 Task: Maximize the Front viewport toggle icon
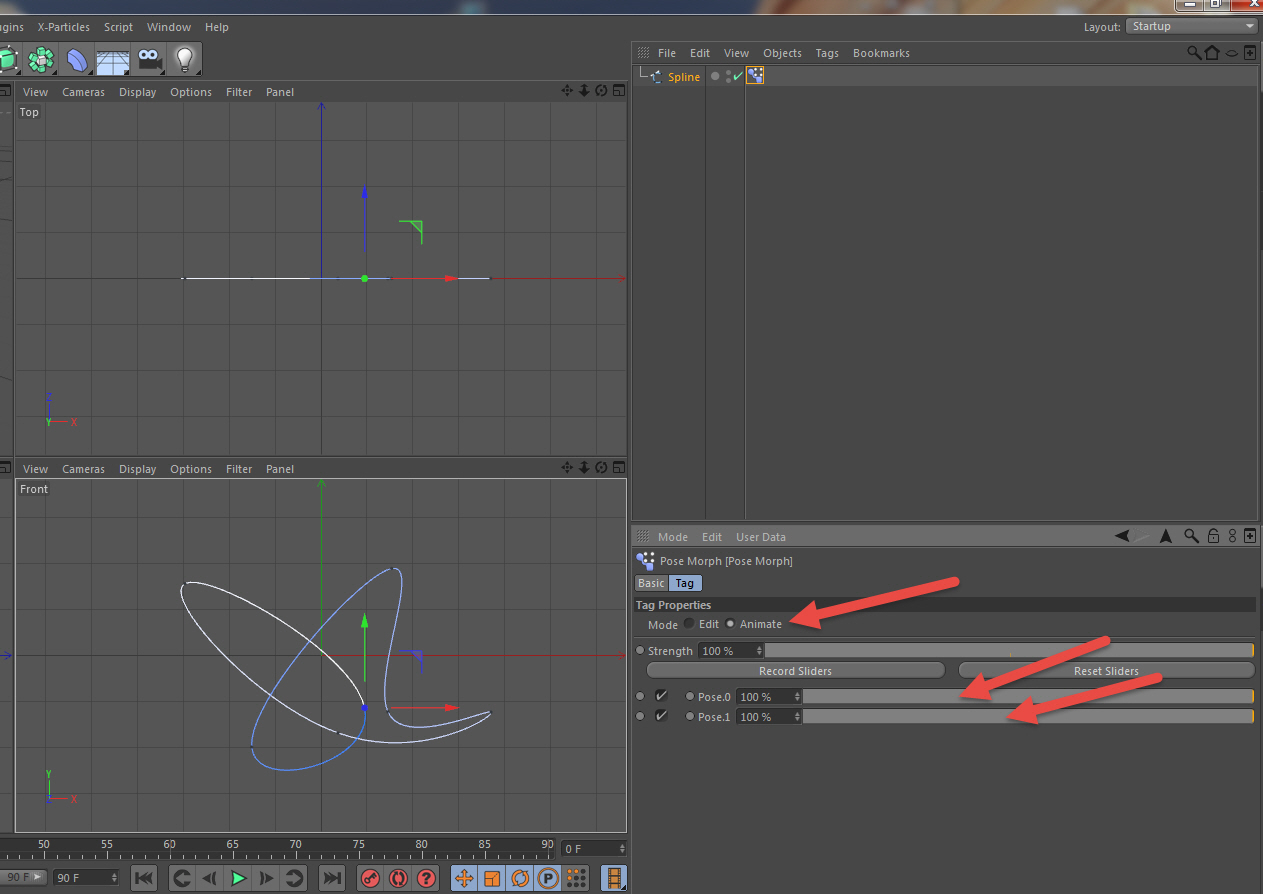tap(618, 468)
